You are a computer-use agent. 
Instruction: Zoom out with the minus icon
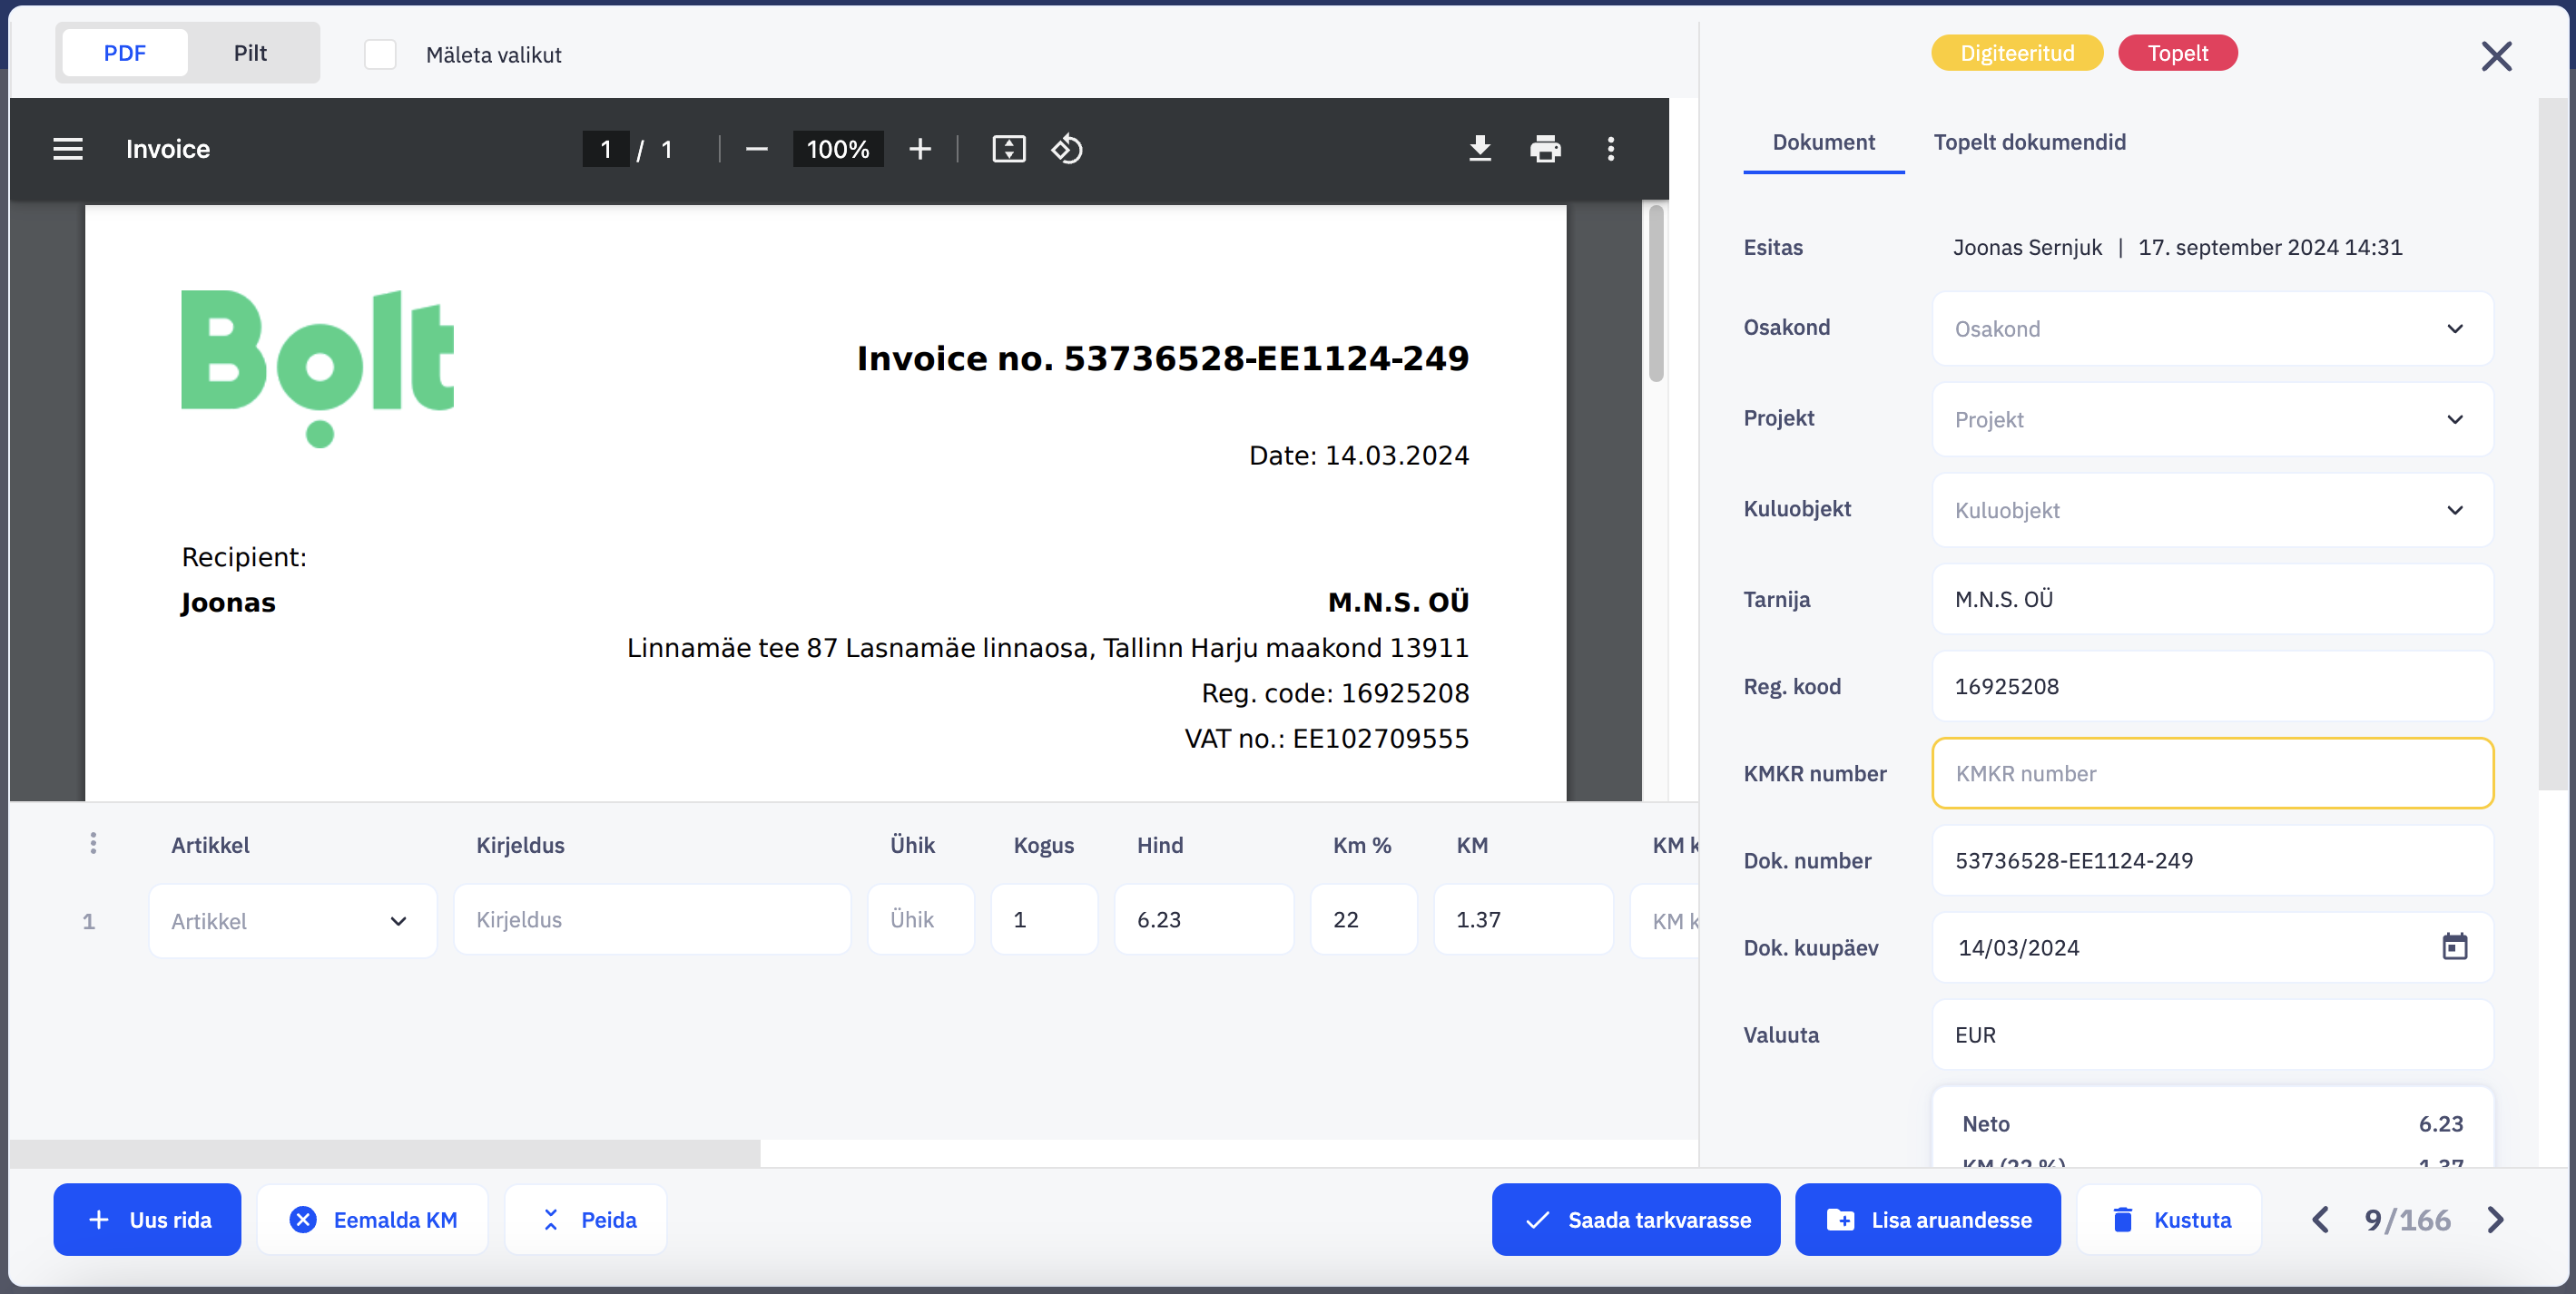756,149
